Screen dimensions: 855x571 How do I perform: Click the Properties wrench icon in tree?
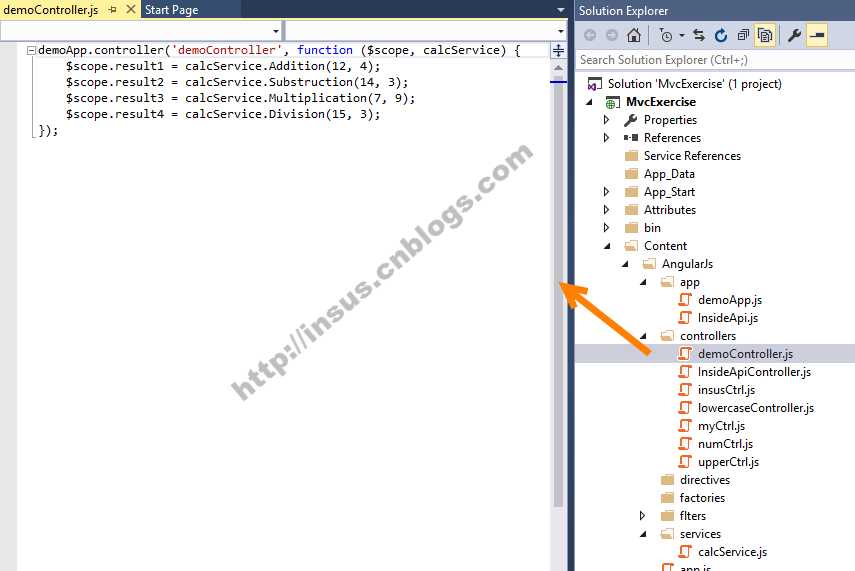pyautogui.click(x=631, y=120)
